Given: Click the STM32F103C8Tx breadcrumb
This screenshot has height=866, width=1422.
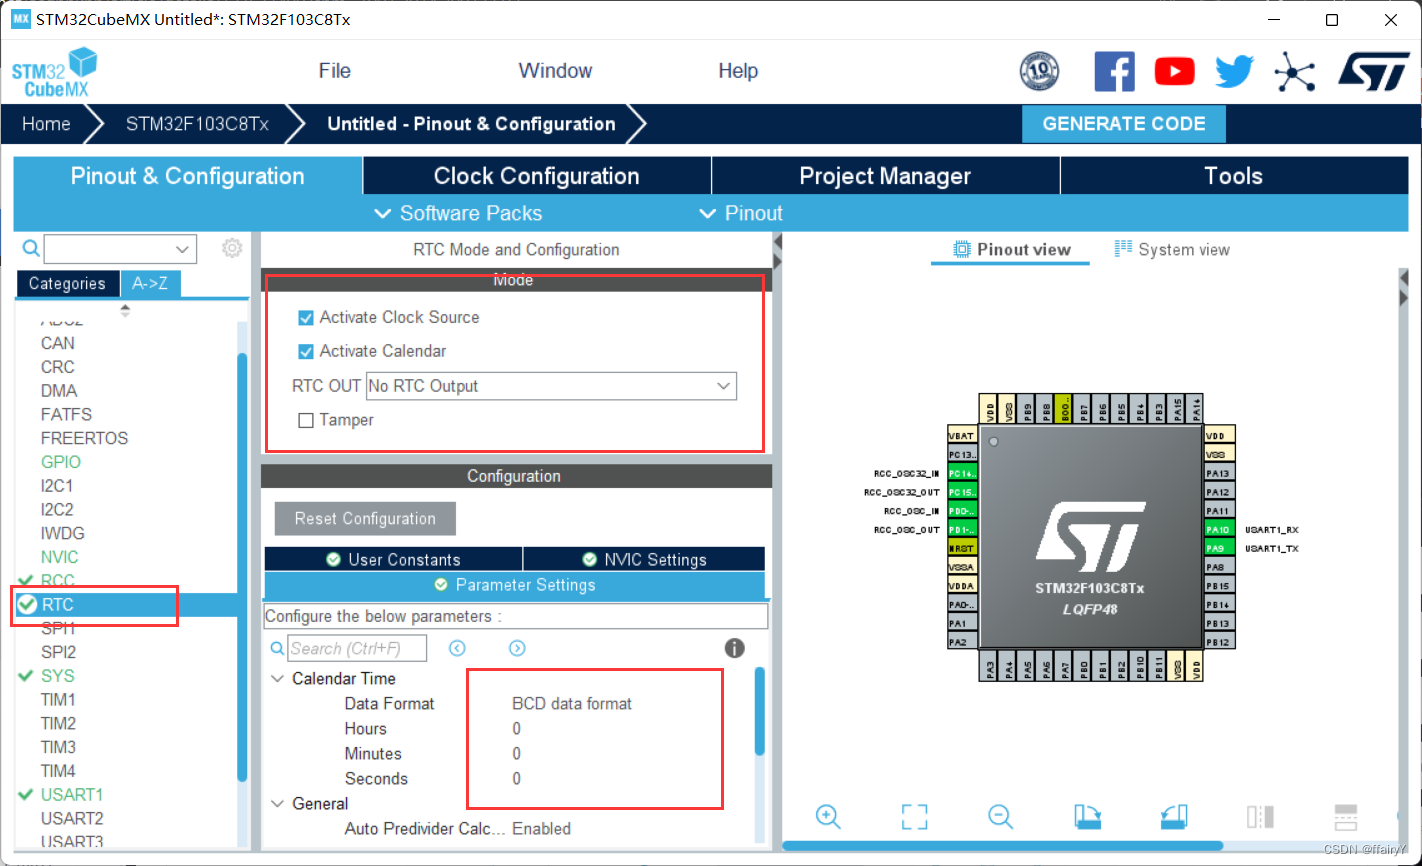Looking at the screenshot, I should pyautogui.click(x=197, y=124).
